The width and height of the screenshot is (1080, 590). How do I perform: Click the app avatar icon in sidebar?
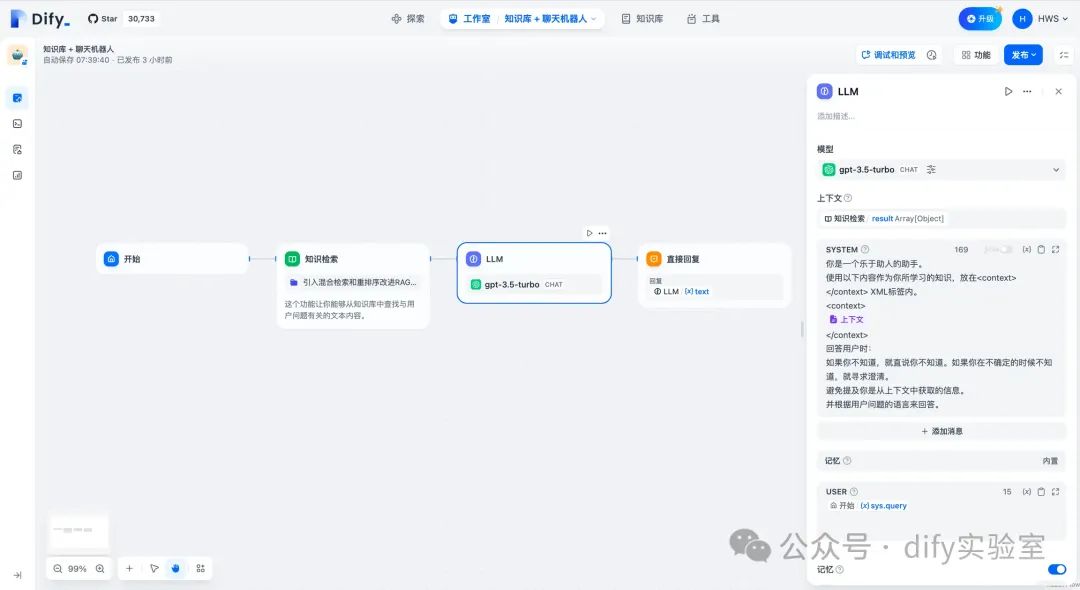point(17,54)
